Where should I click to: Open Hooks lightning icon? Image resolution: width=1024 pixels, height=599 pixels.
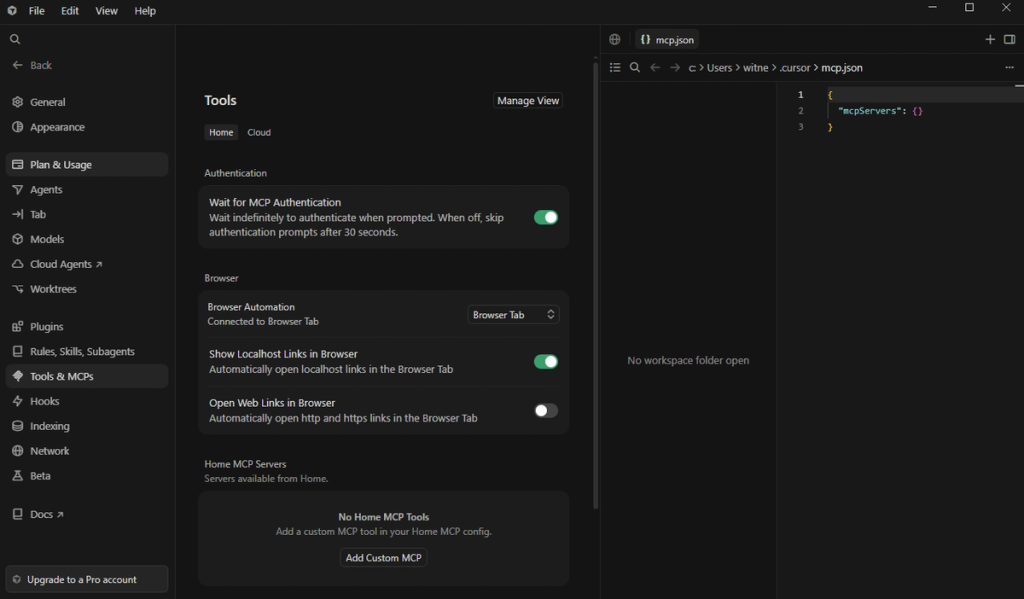pyautogui.click(x=18, y=401)
